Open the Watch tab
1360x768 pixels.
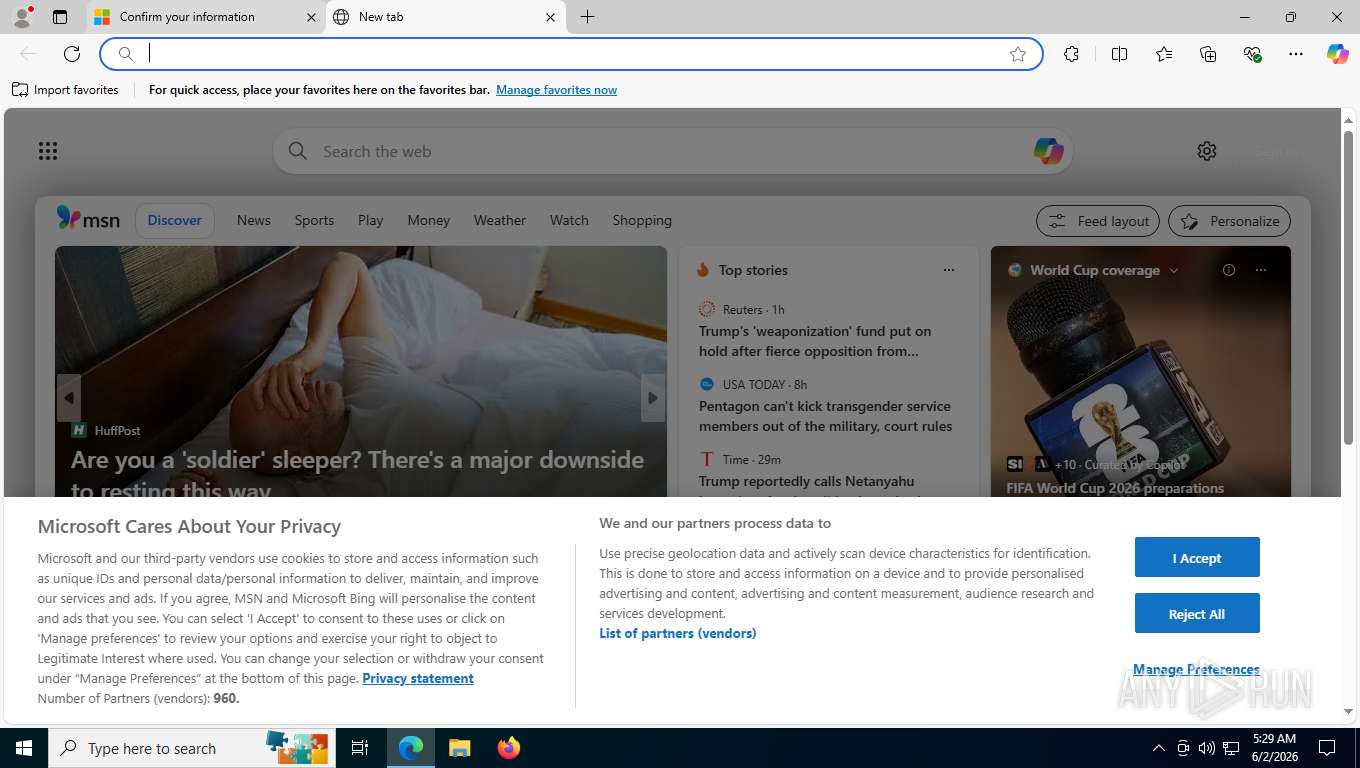pos(569,220)
